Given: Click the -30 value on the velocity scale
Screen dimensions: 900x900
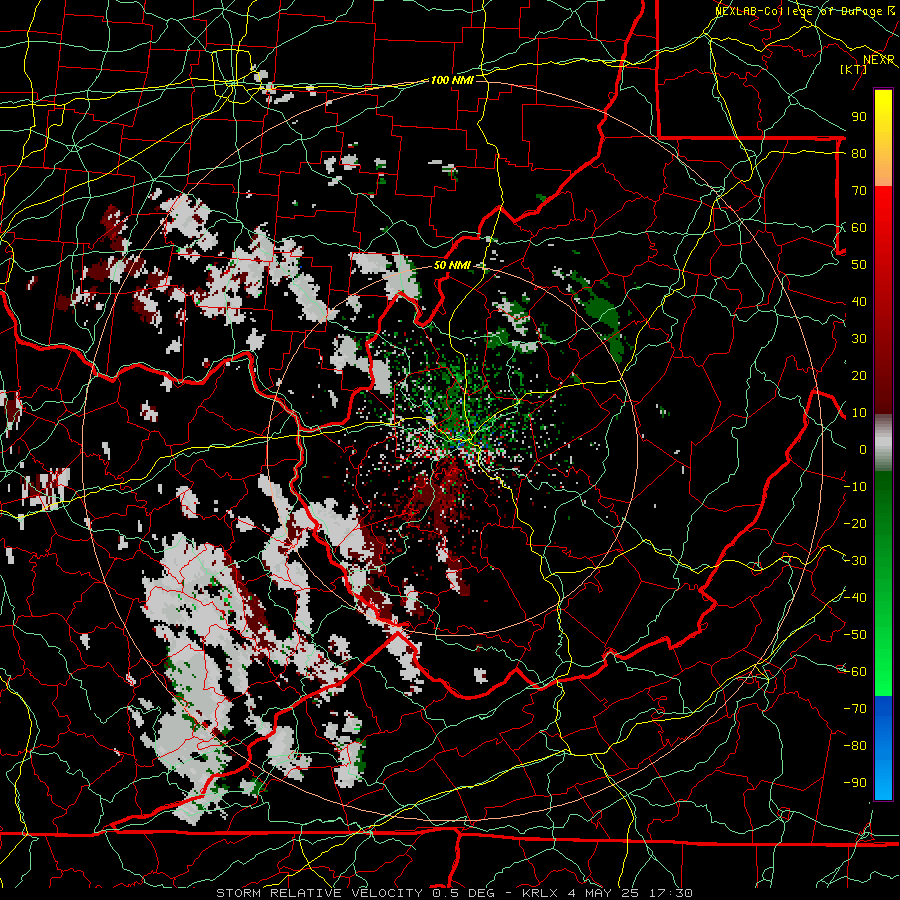Looking at the screenshot, I should 855,561.
